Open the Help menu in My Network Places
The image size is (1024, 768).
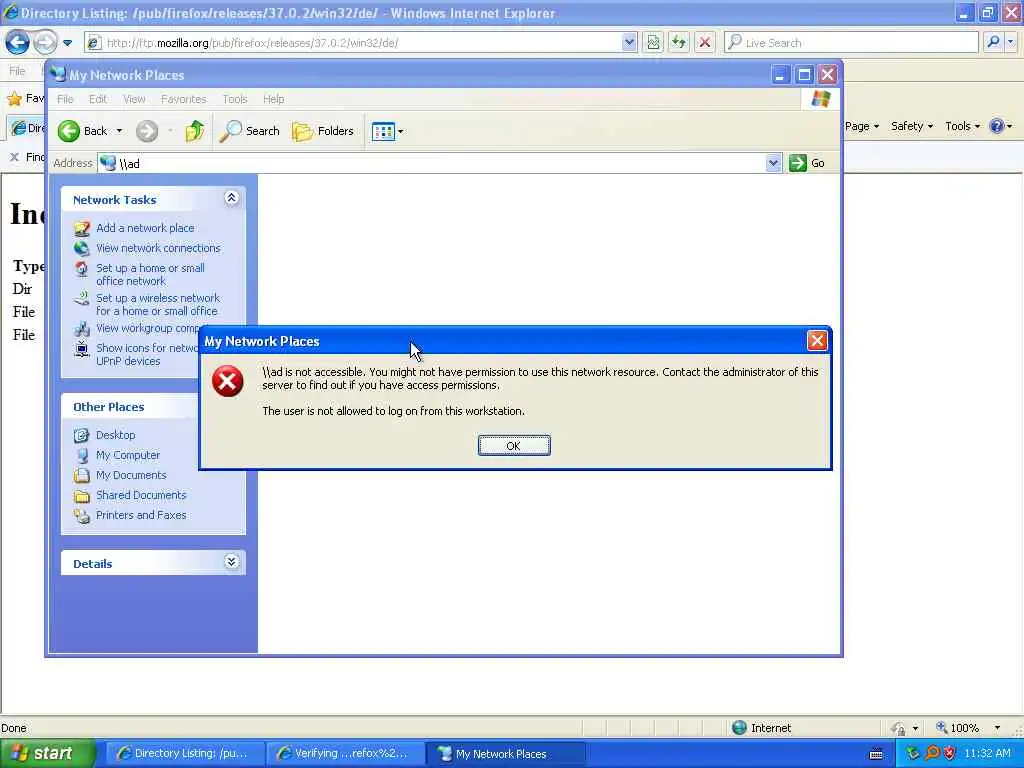pos(274,99)
